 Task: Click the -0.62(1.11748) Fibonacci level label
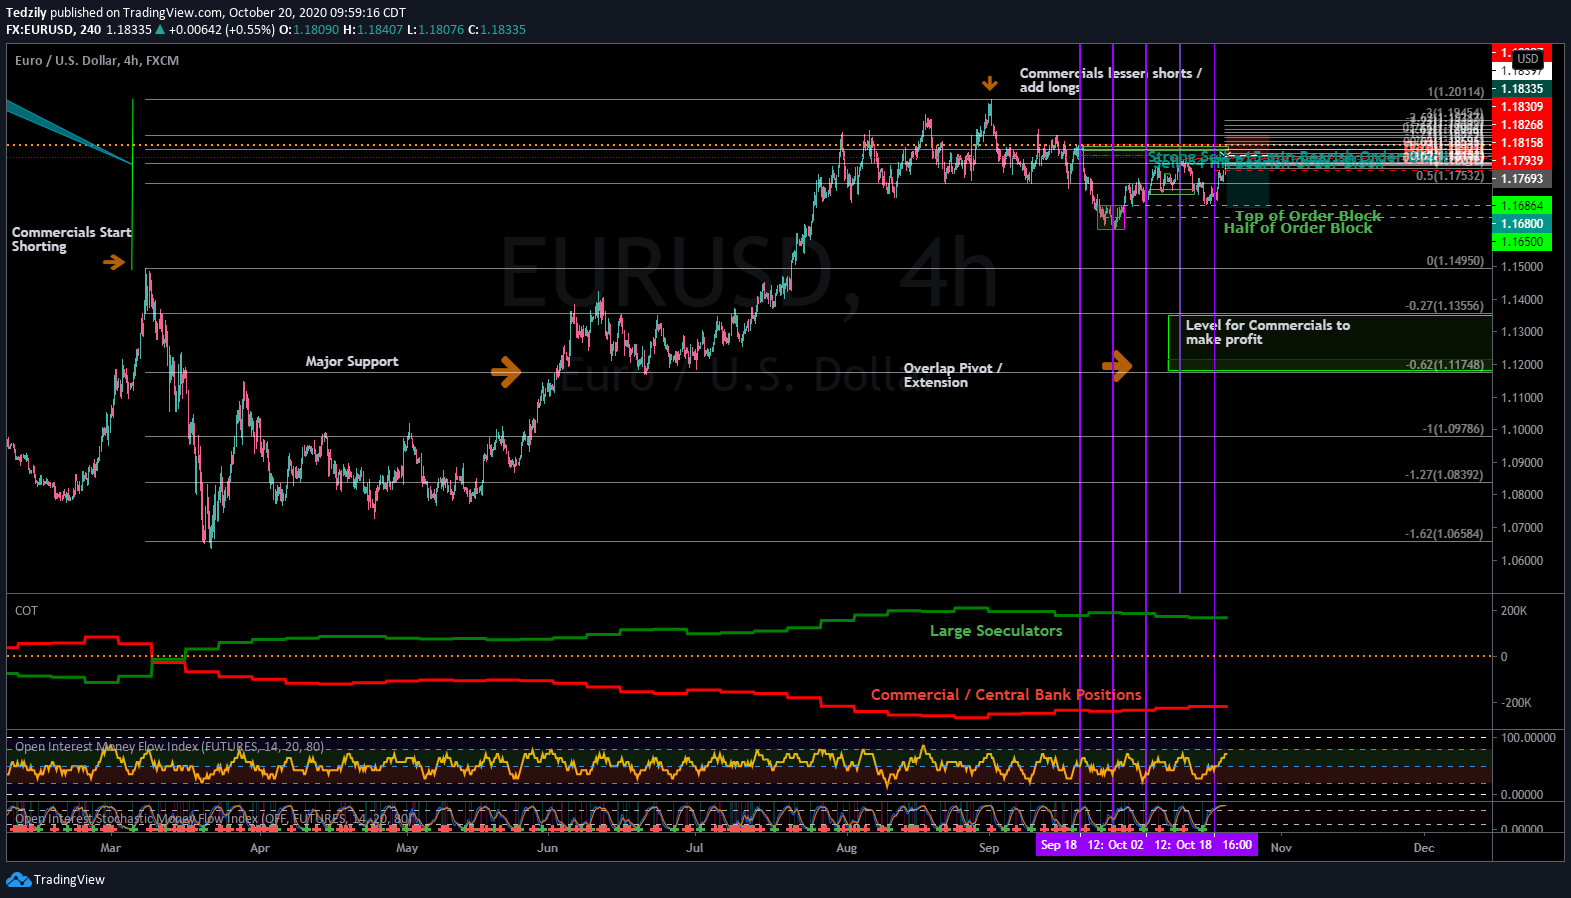click(x=1445, y=365)
